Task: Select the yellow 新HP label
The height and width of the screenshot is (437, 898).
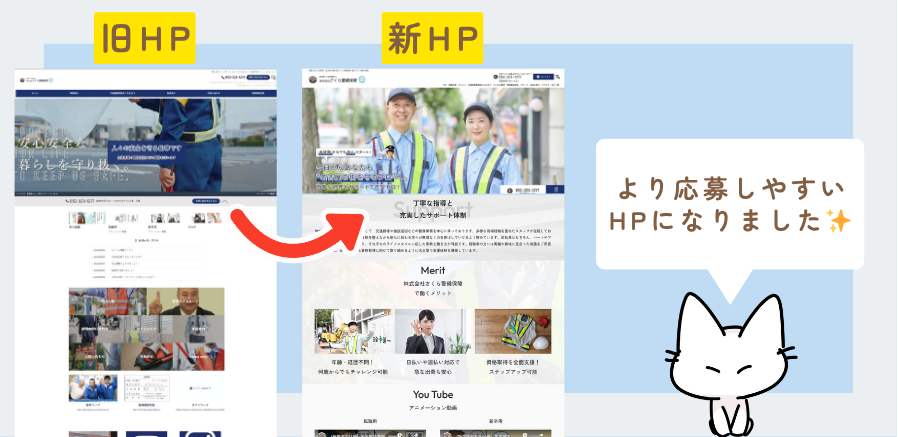Action: pos(432,38)
